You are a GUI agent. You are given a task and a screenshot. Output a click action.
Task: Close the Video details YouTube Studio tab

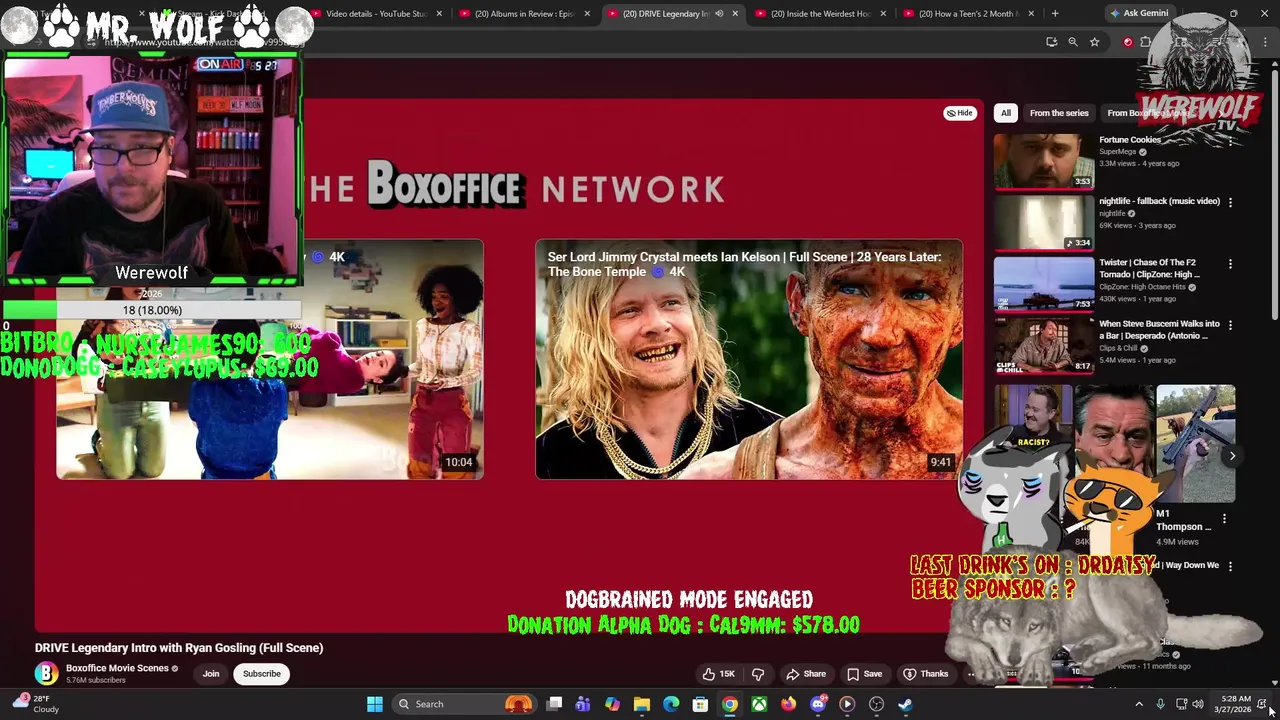pos(439,14)
